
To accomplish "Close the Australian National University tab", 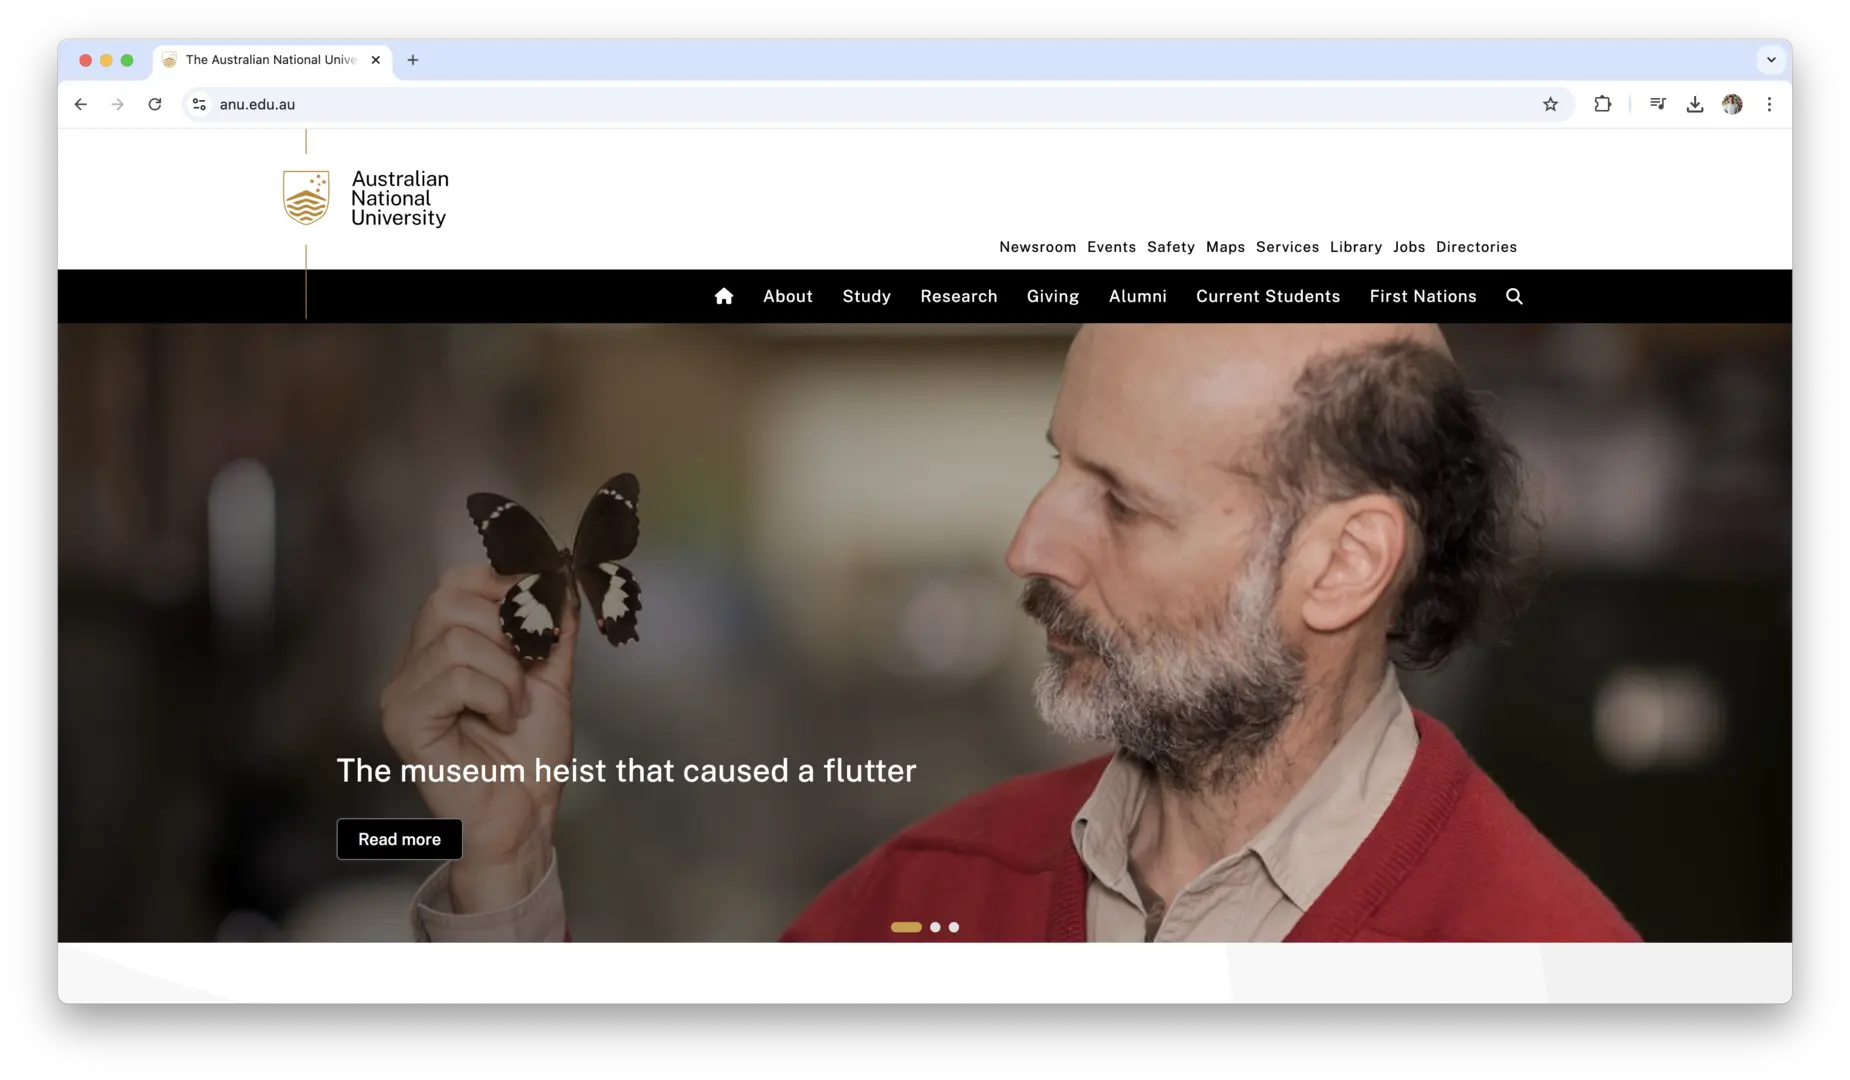I will (376, 60).
